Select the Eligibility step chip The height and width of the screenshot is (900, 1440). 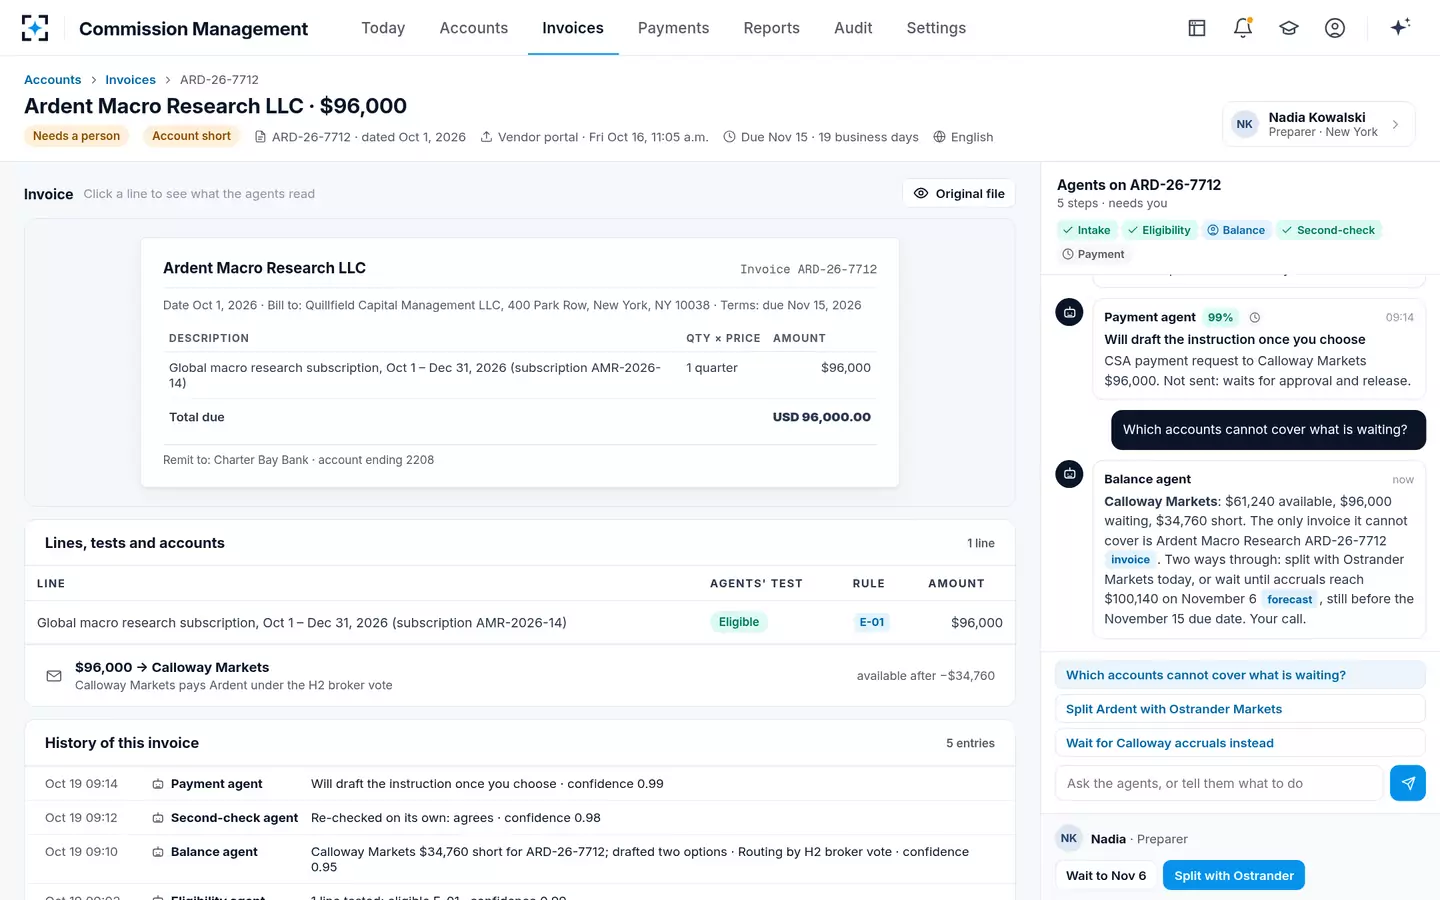tap(1159, 230)
